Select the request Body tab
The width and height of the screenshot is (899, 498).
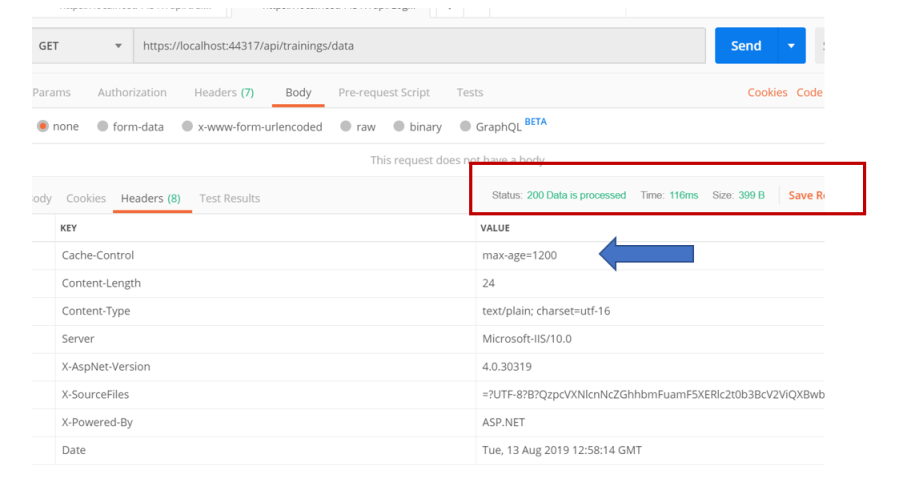(298, 93)
